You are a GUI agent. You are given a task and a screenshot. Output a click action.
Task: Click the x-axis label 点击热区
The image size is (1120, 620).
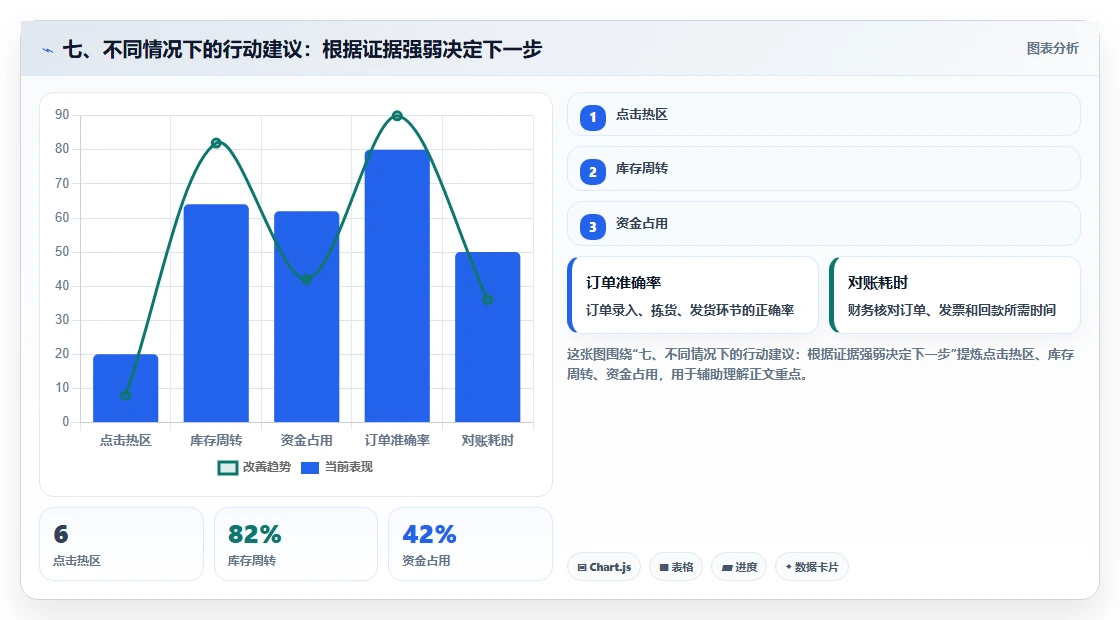126,441
